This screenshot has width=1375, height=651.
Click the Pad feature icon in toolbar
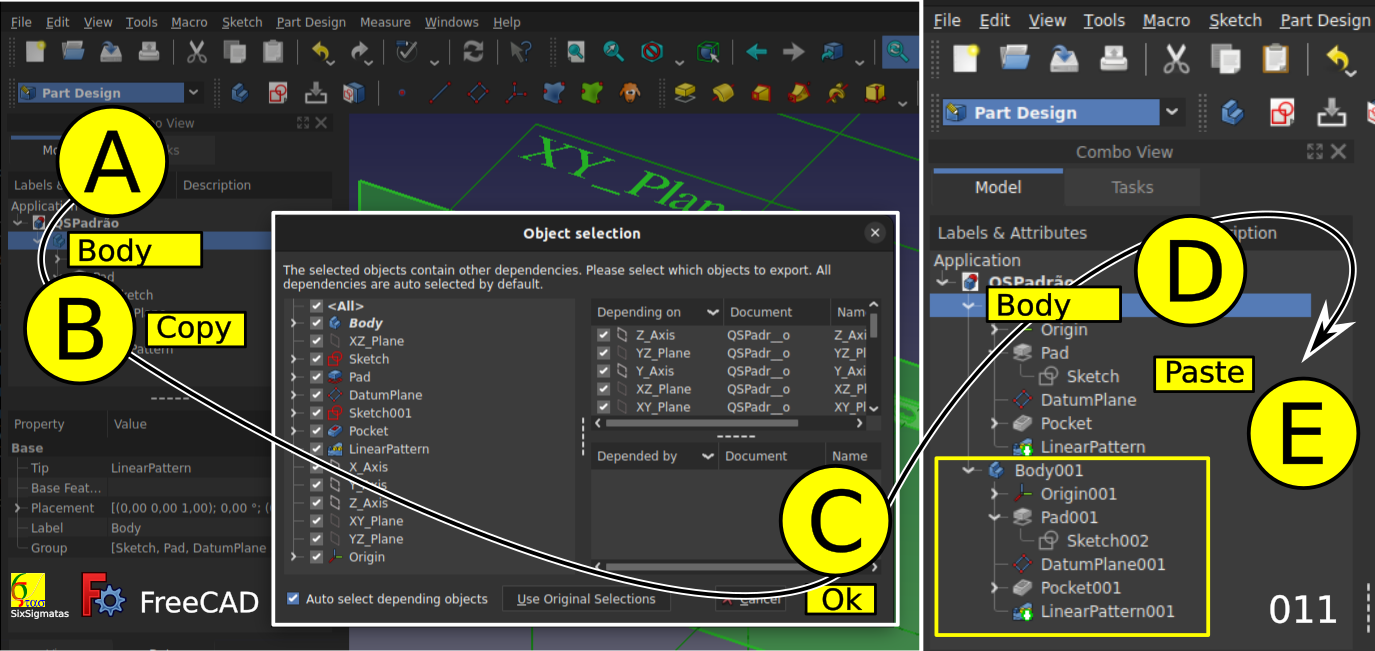click(685, 93)
